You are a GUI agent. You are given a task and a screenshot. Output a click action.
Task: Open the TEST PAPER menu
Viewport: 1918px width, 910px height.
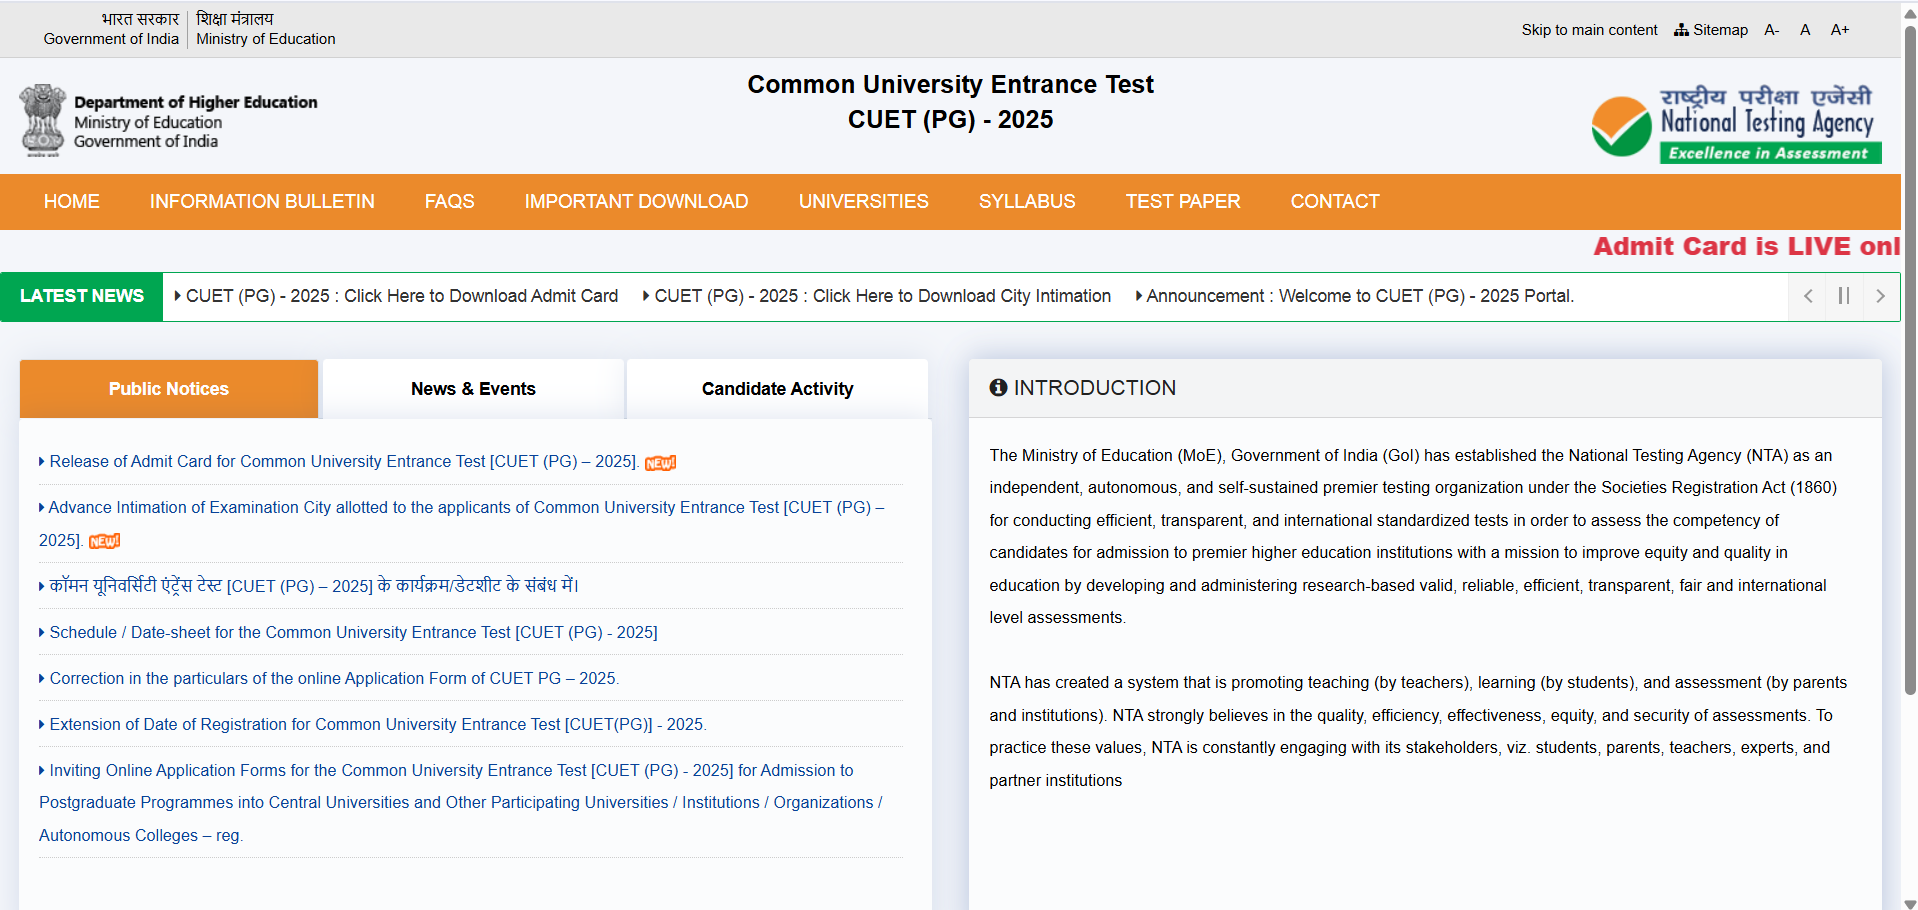(1183, 202)
